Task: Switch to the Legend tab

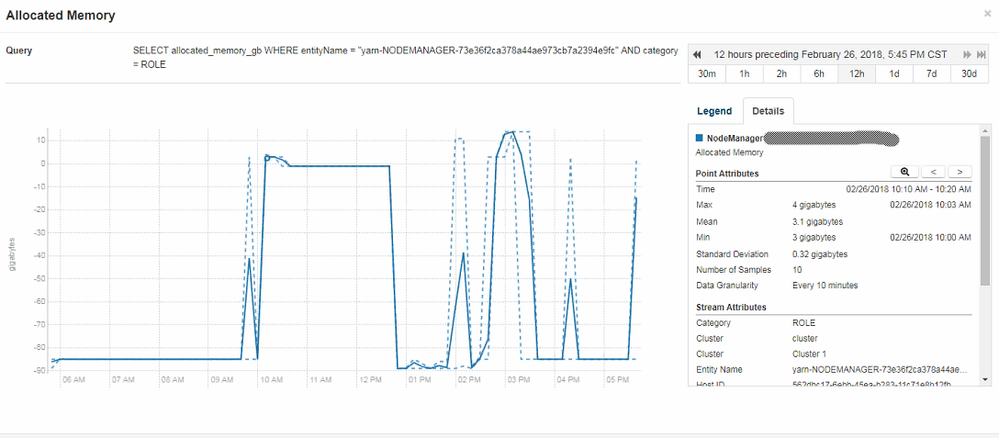Action: click(x=714, y=111)
